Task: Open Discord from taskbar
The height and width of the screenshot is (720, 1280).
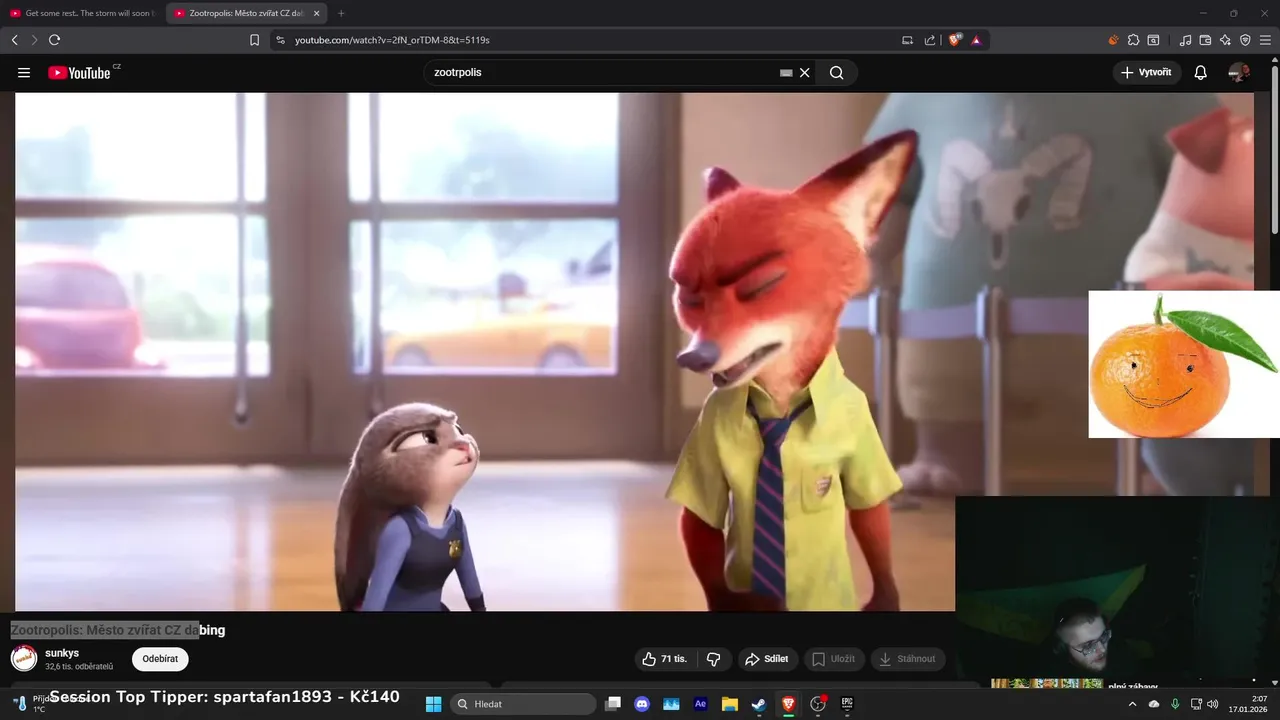Action: pos(642,704)
